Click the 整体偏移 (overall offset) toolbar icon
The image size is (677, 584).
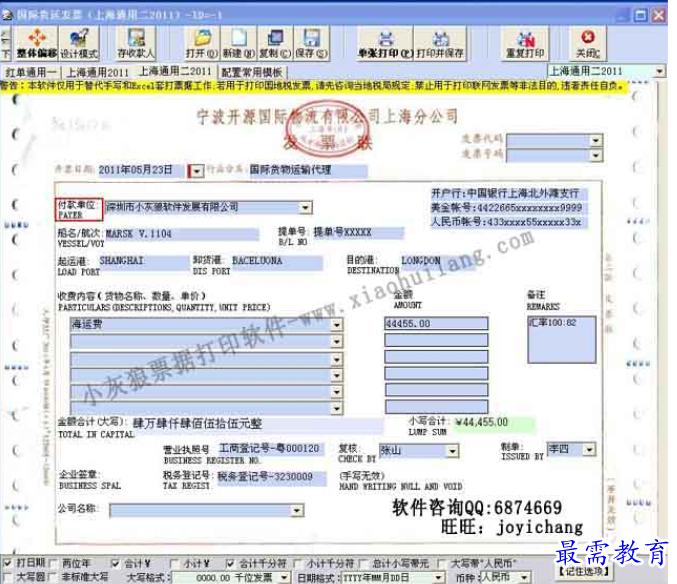(x=37, y=43)
